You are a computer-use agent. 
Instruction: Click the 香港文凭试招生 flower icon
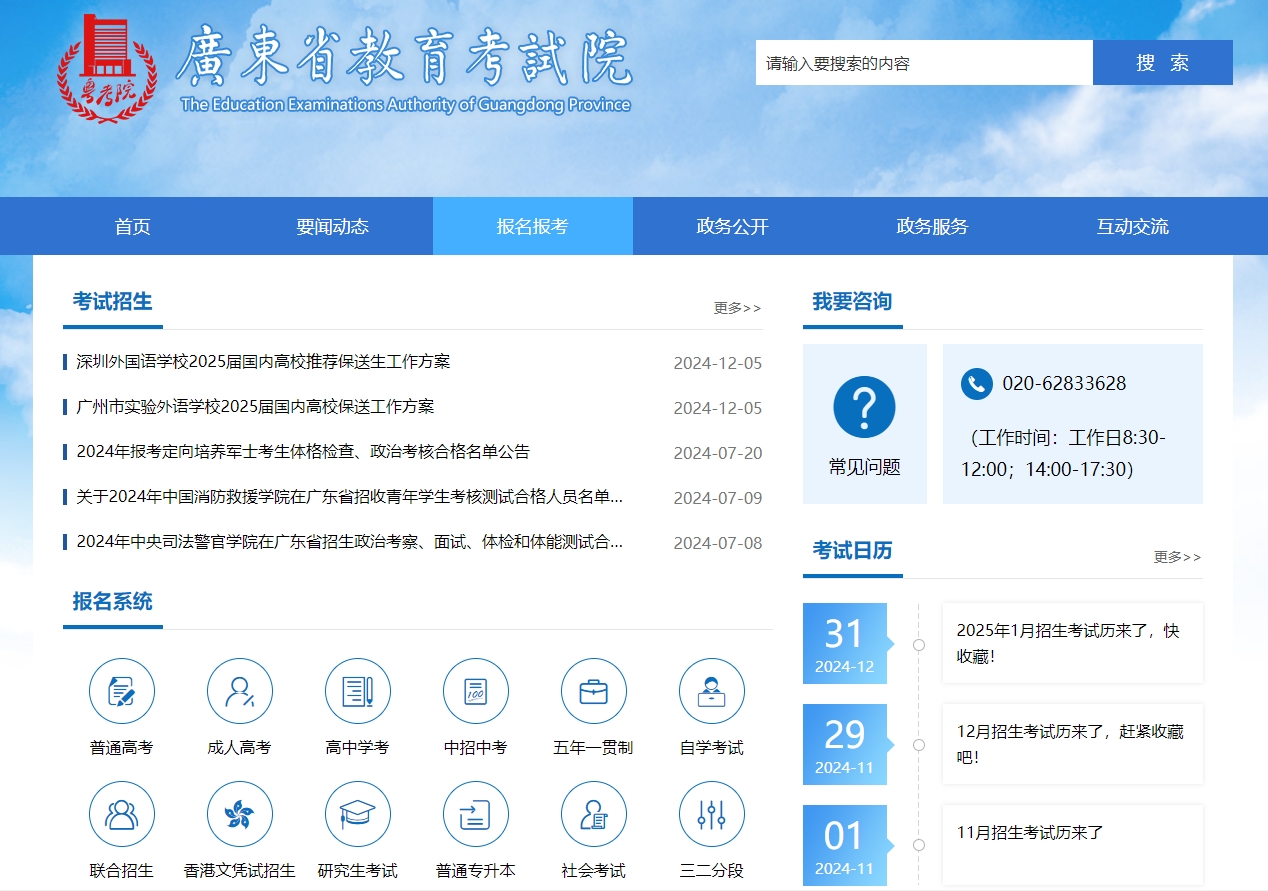coord(240,813)
